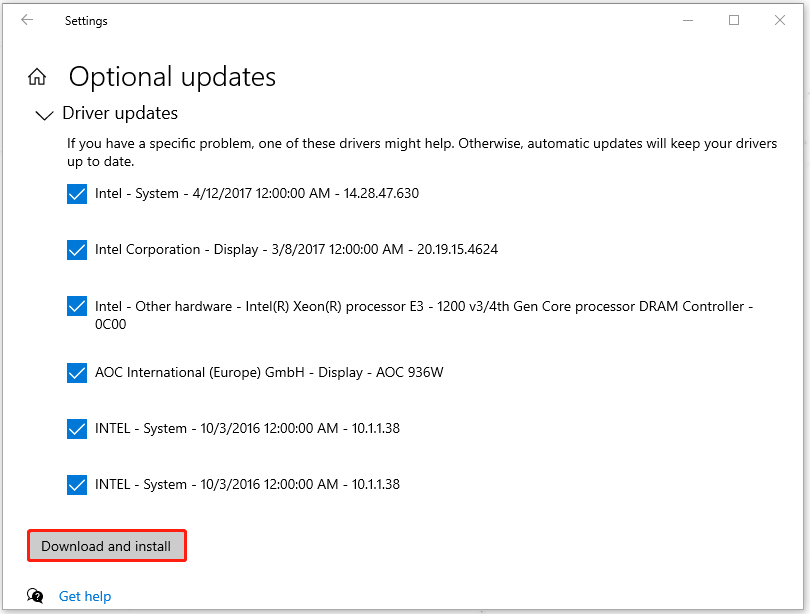Uncheck the AOC 936W display driver
The height and width of the screenshot is (614, 810).
77,373
